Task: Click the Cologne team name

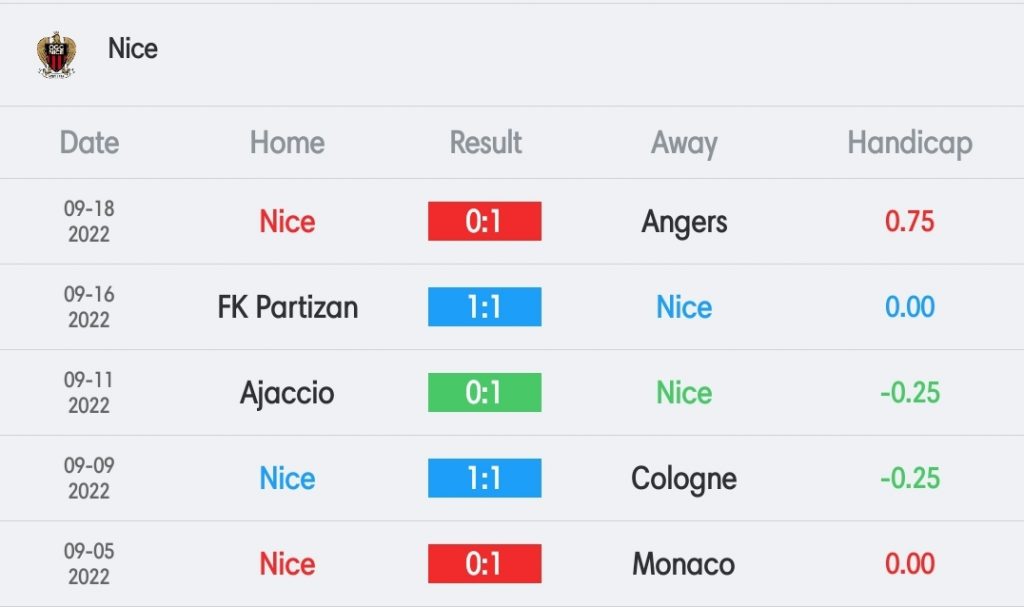Action: pos(684,479)
